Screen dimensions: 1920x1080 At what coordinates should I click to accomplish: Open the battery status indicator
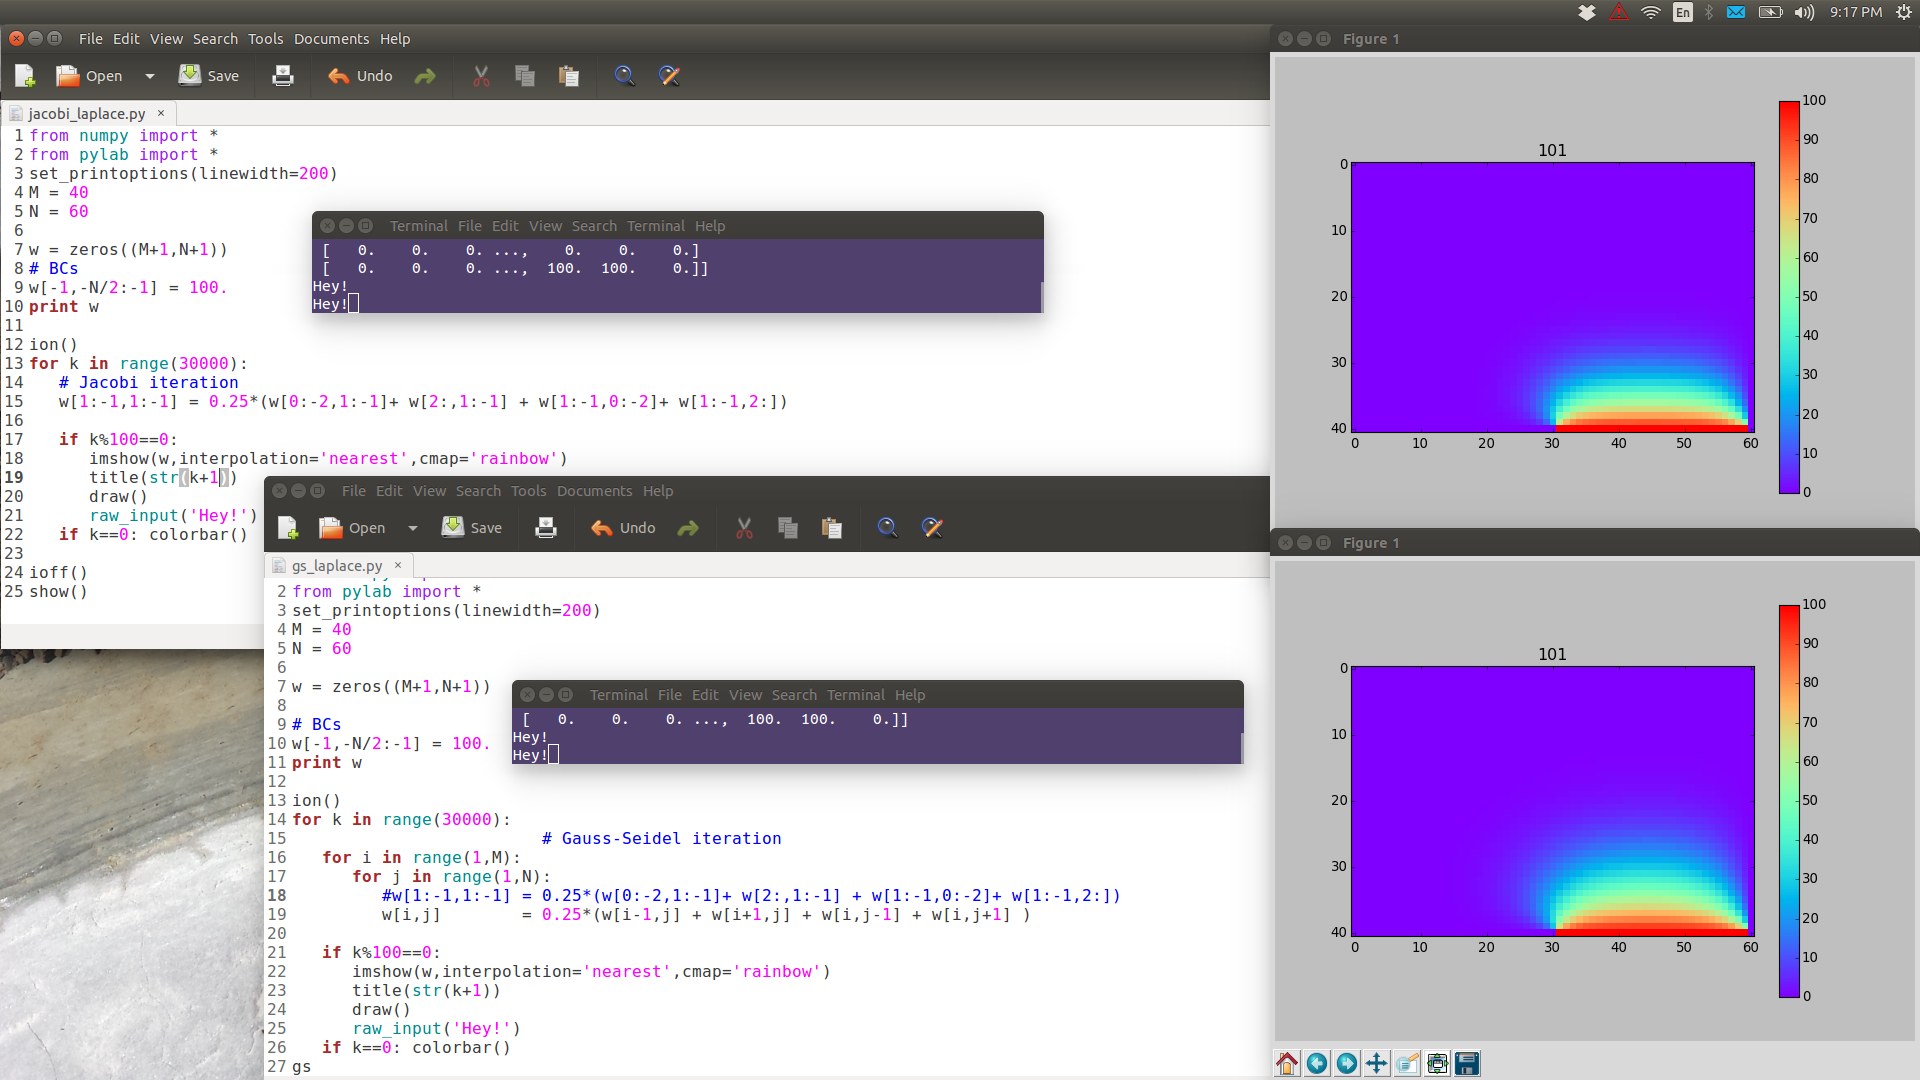(1771, 12)
